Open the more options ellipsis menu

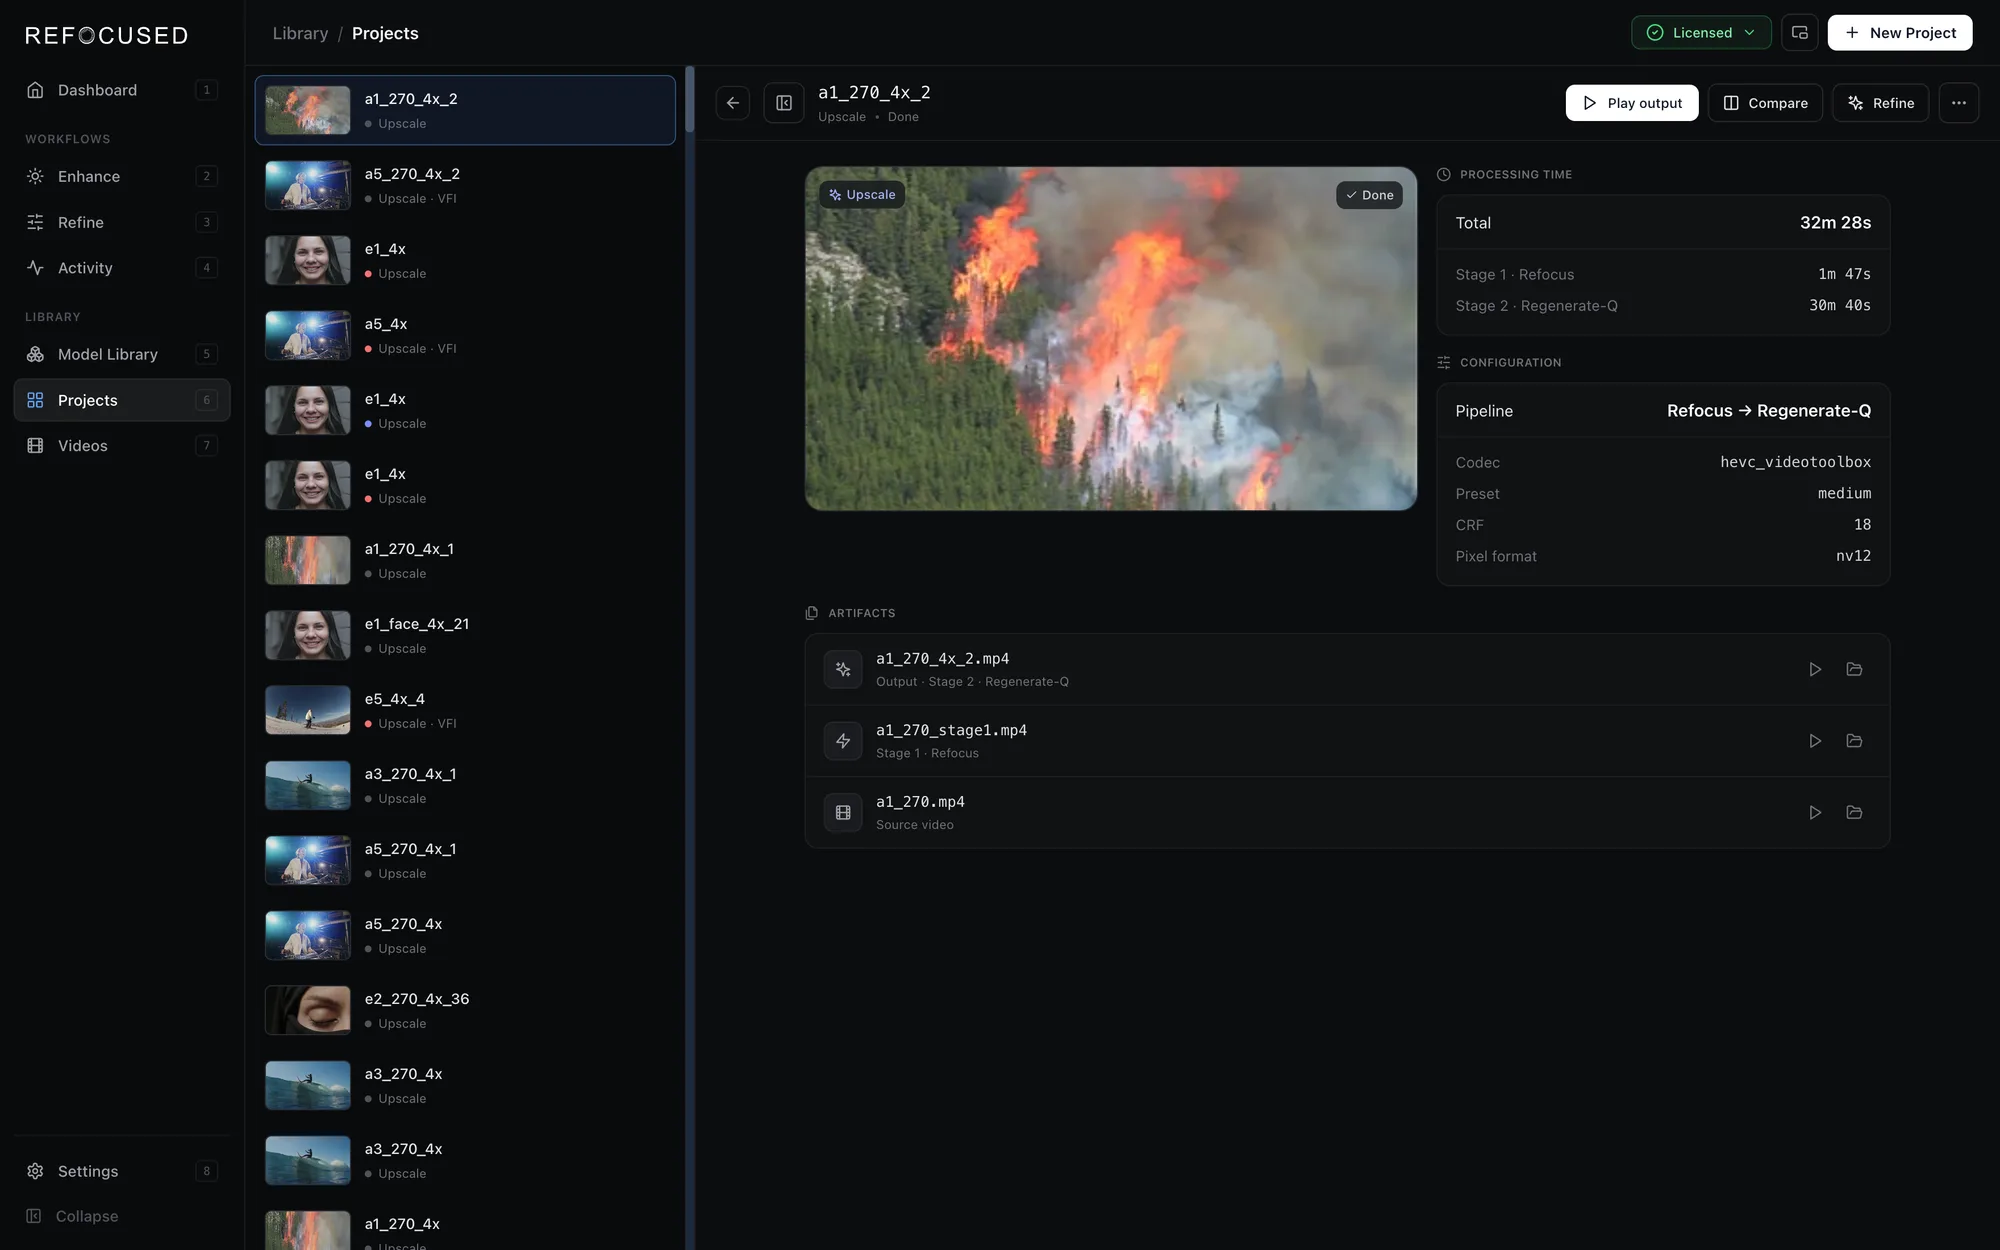click(x=1958, y=103)
